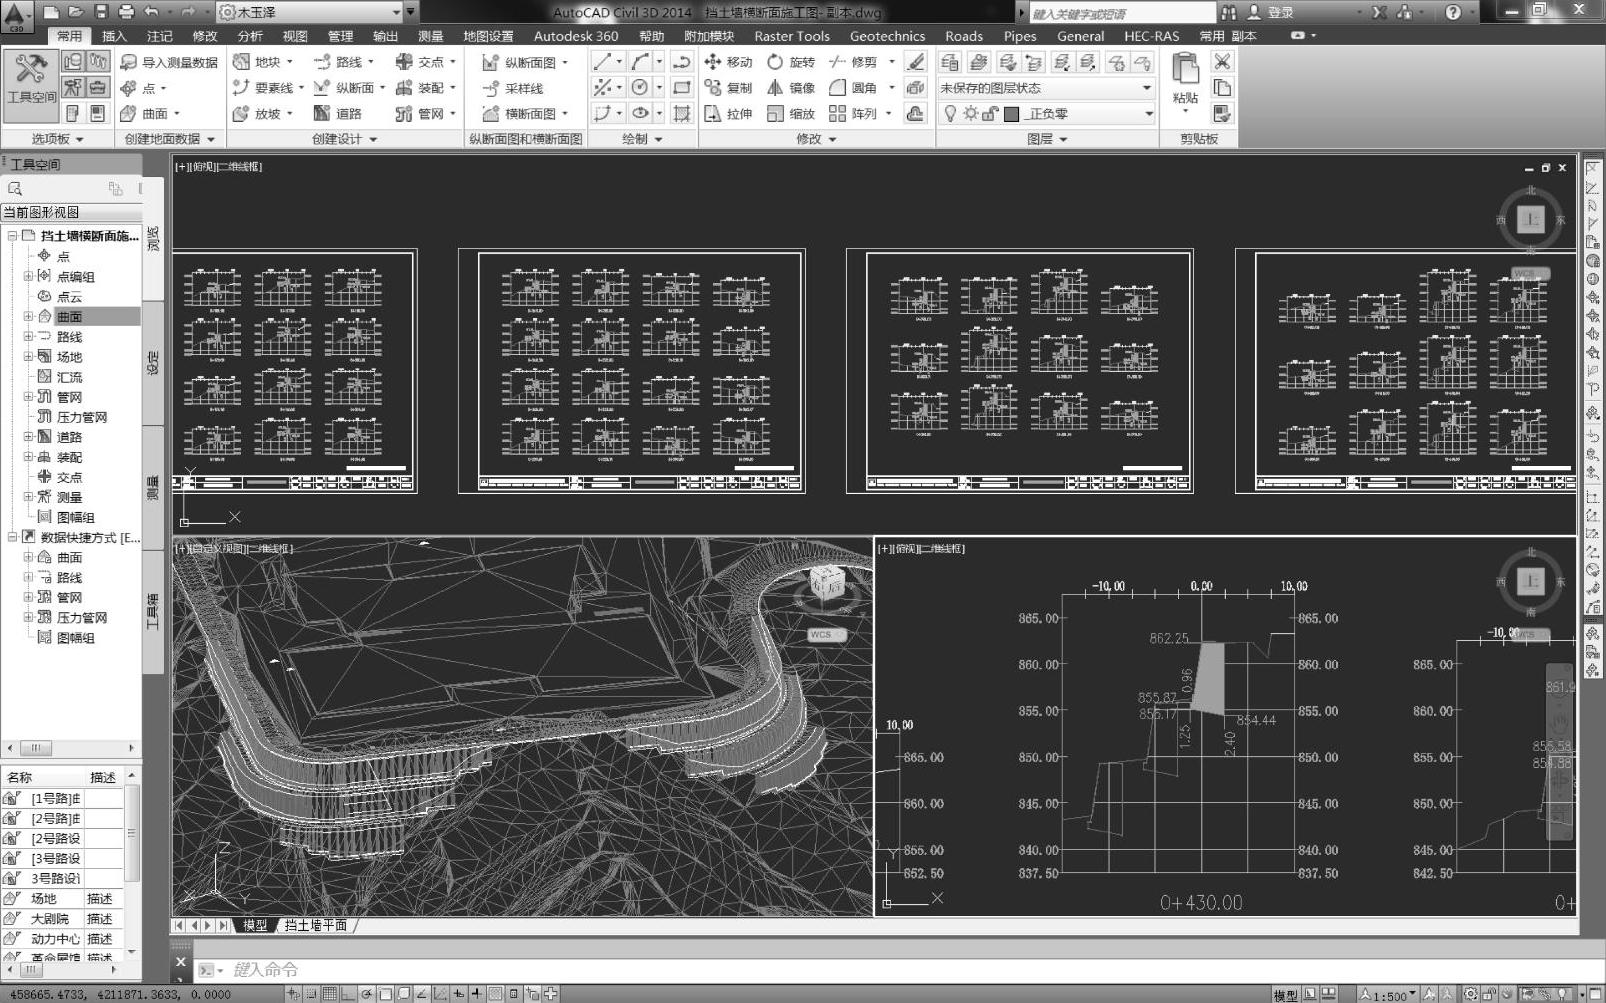Click the 描述 column header in list

(x=102, y=777)
